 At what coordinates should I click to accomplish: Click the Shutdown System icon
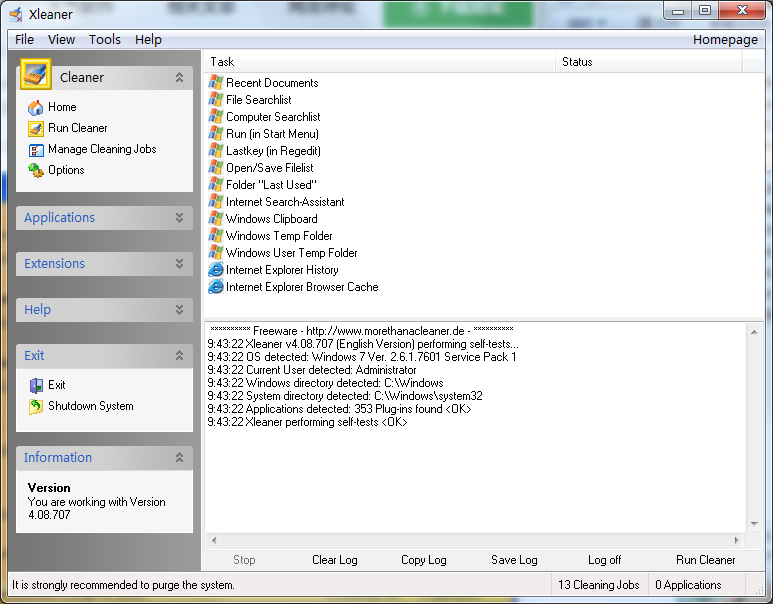click(x=35, y=406)
